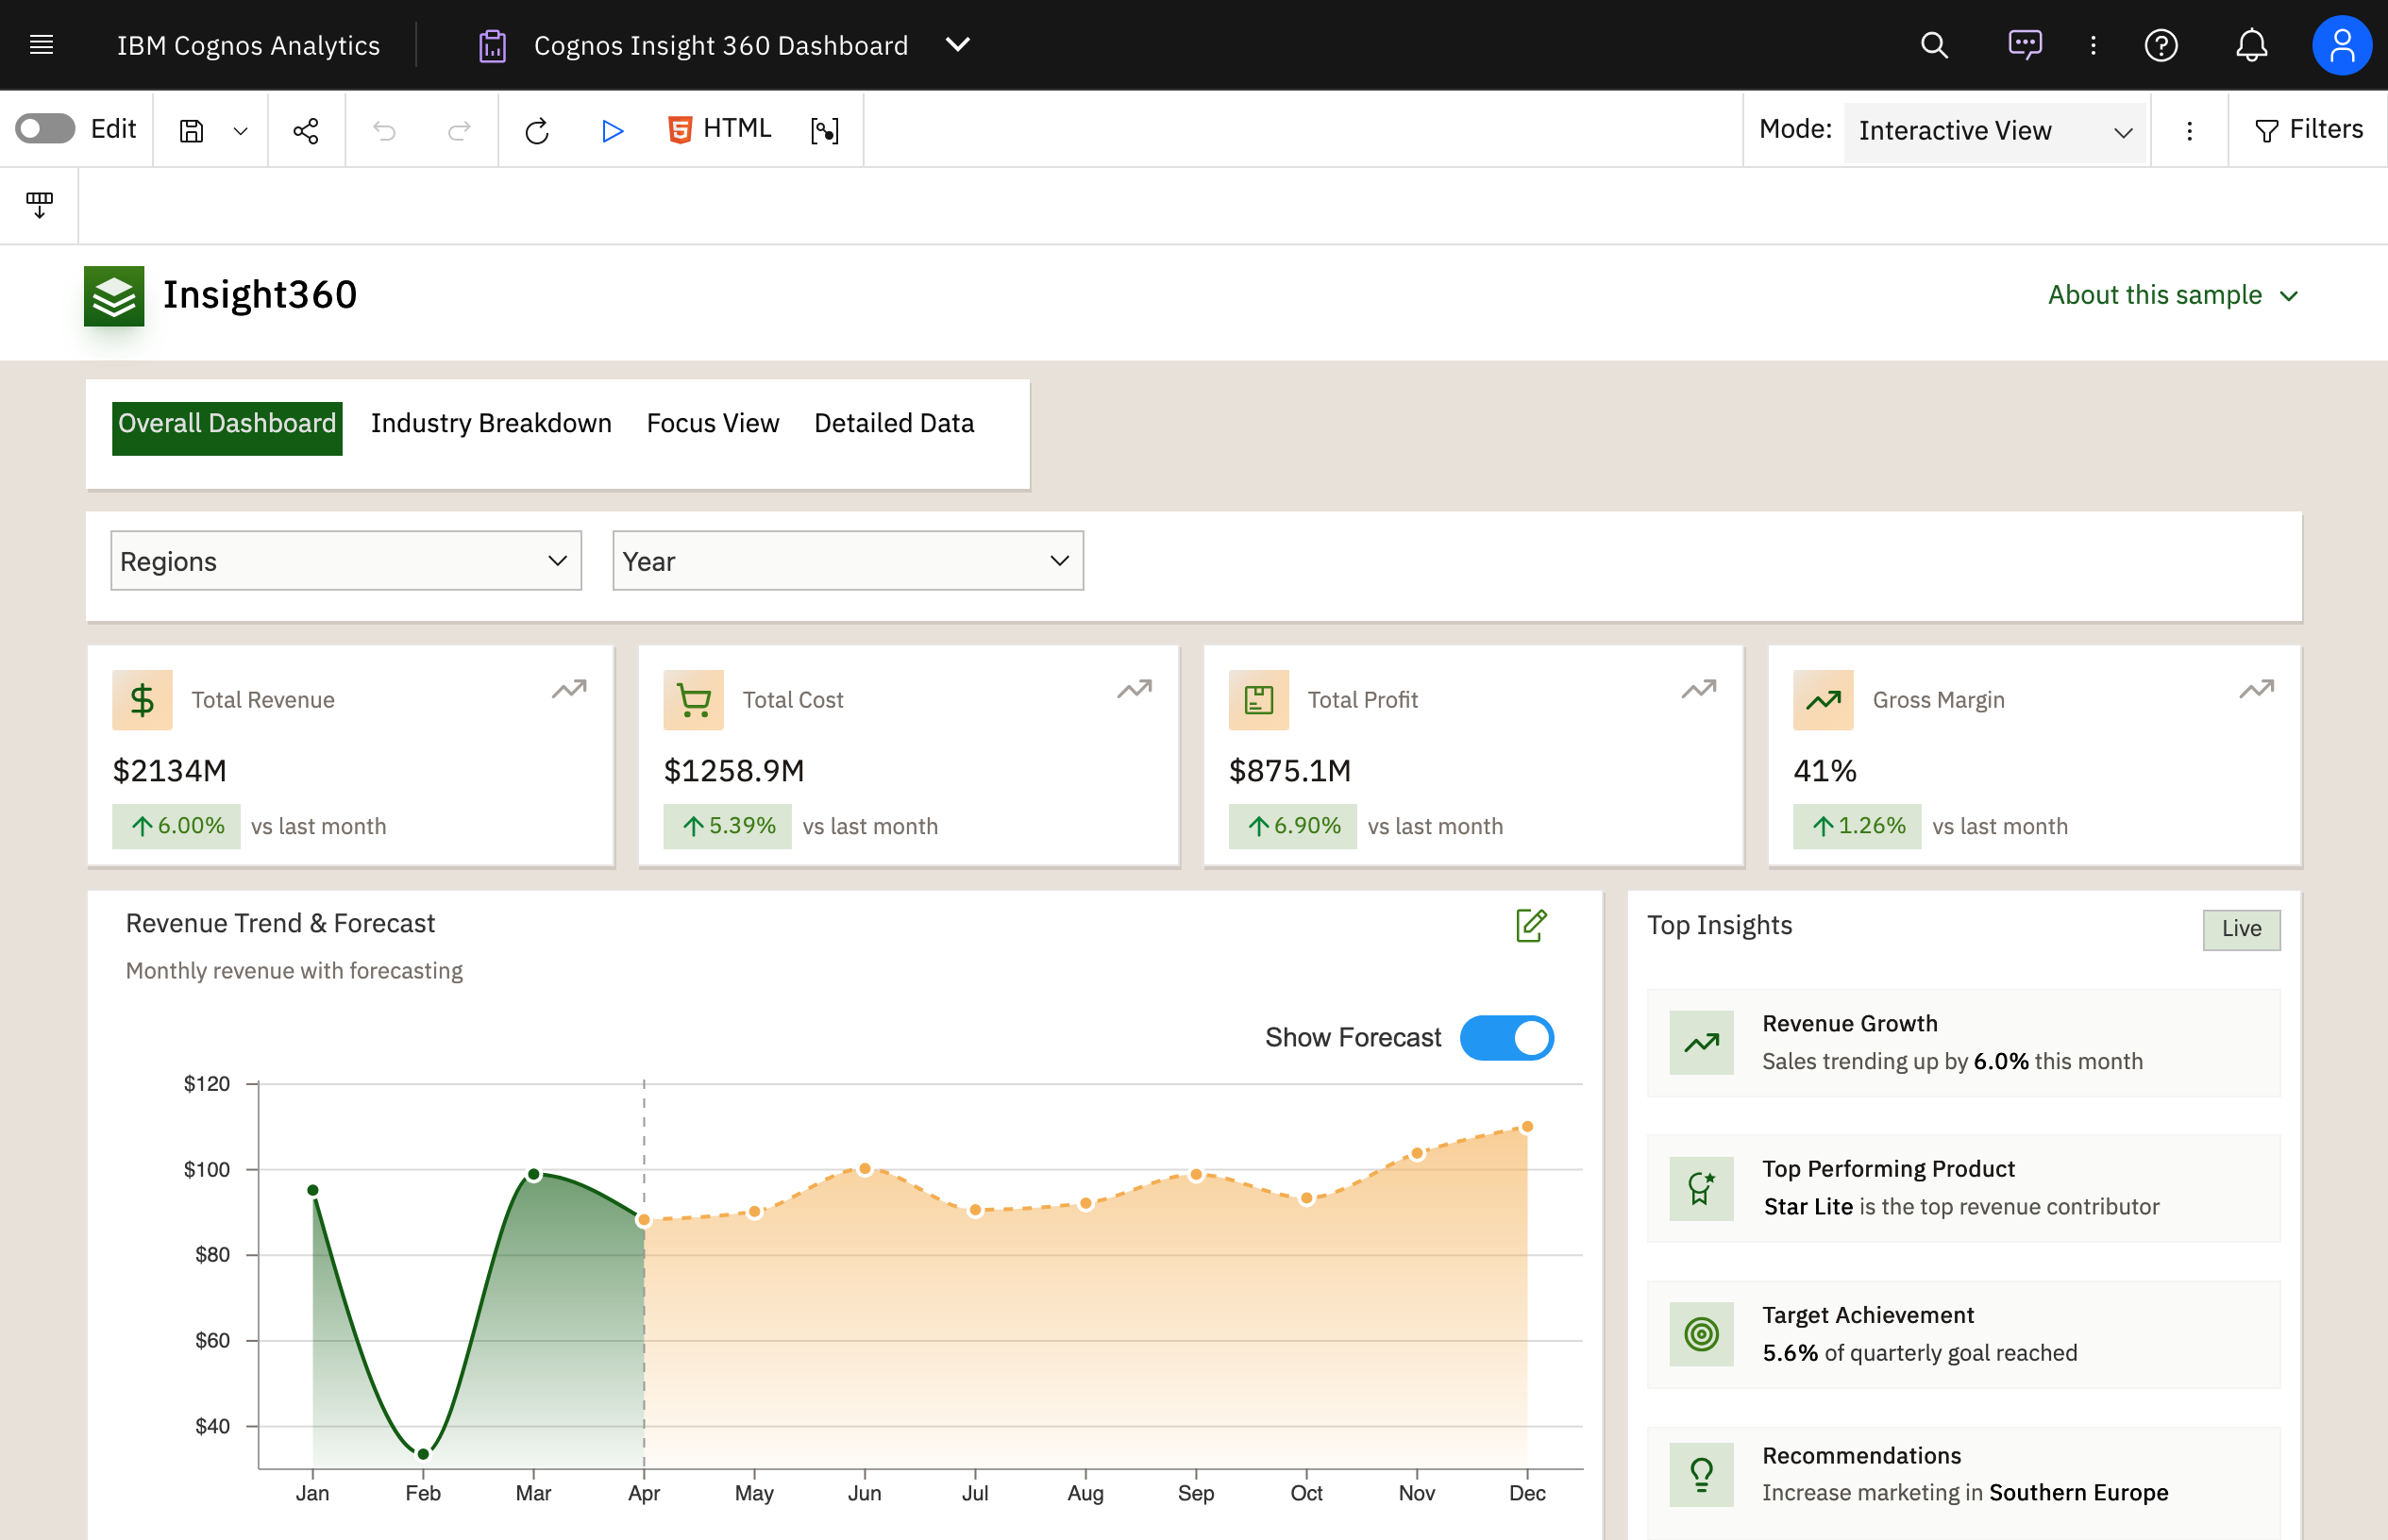2388x1540 pixels.
Task: Click the trend arrow on Gross Margin card
Action: (x=2256, y=689)
